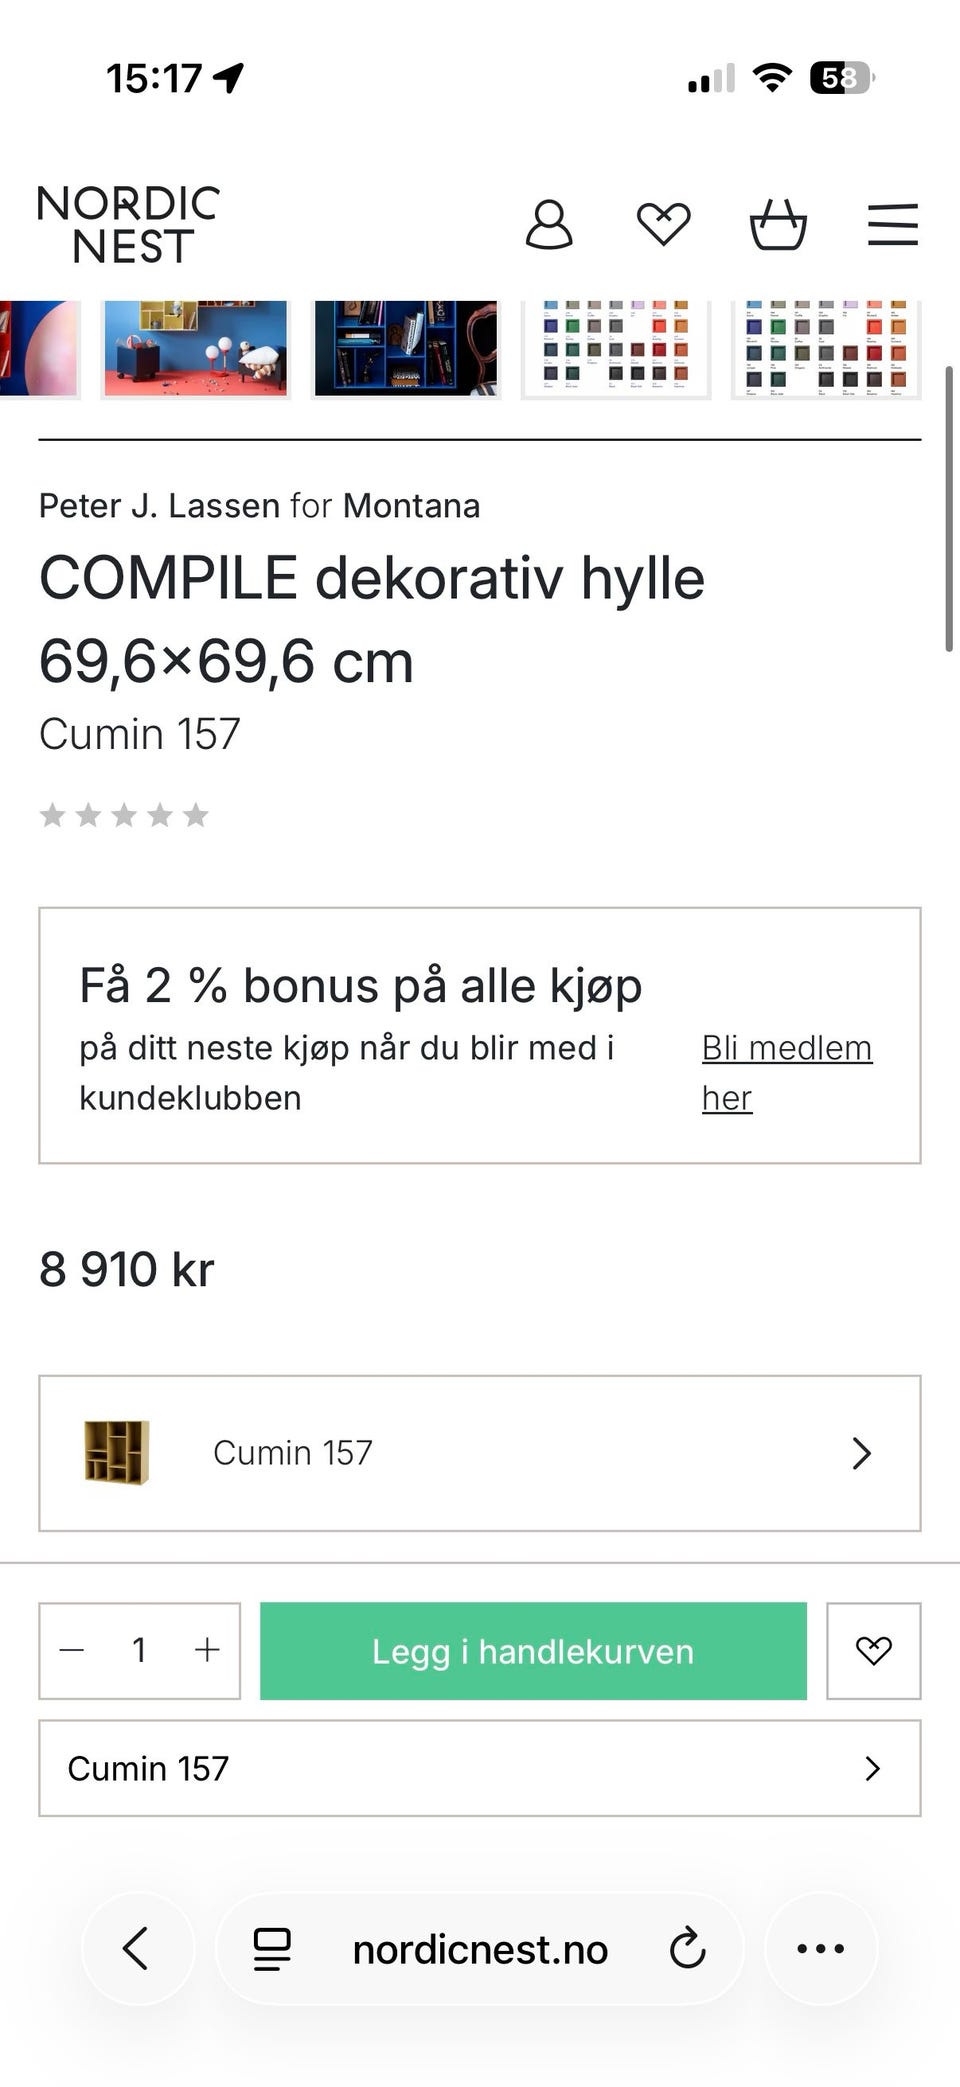Click chevron on the color variant row

(x=861, y=1453)
